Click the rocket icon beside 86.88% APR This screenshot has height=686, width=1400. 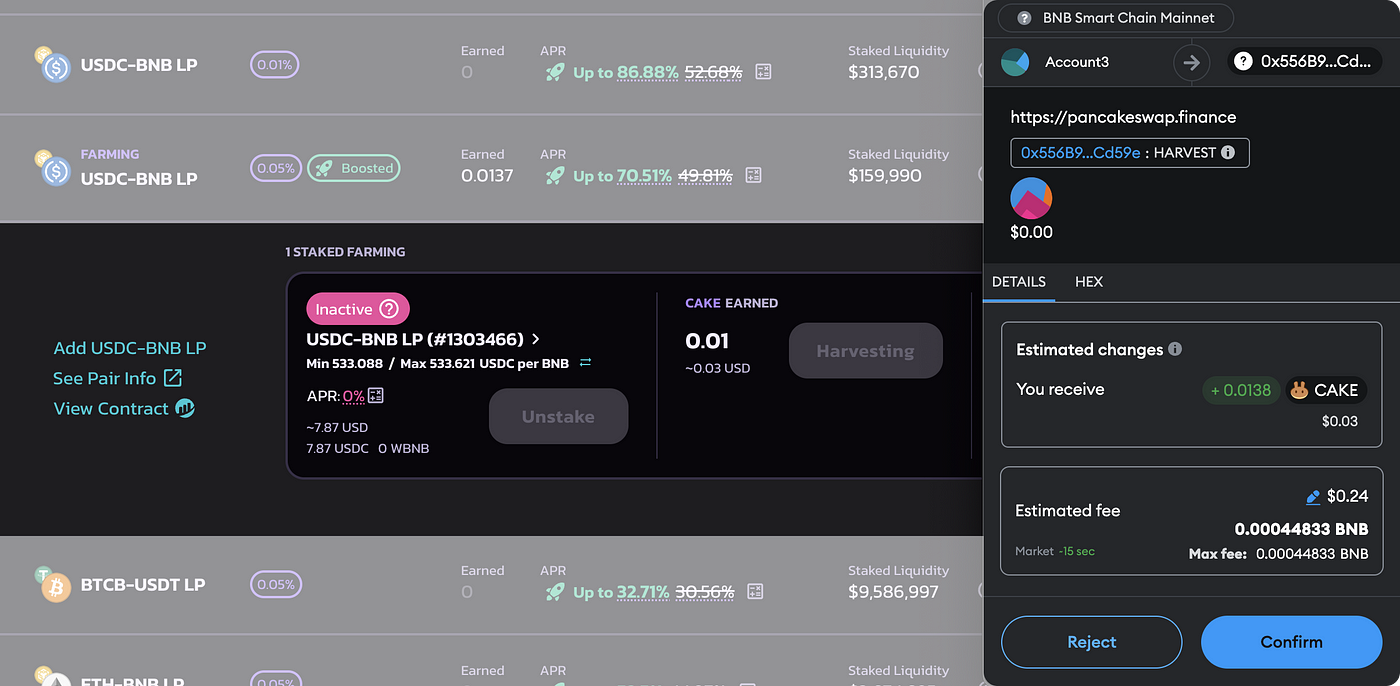pyautogui.click(x=555, y=72)
